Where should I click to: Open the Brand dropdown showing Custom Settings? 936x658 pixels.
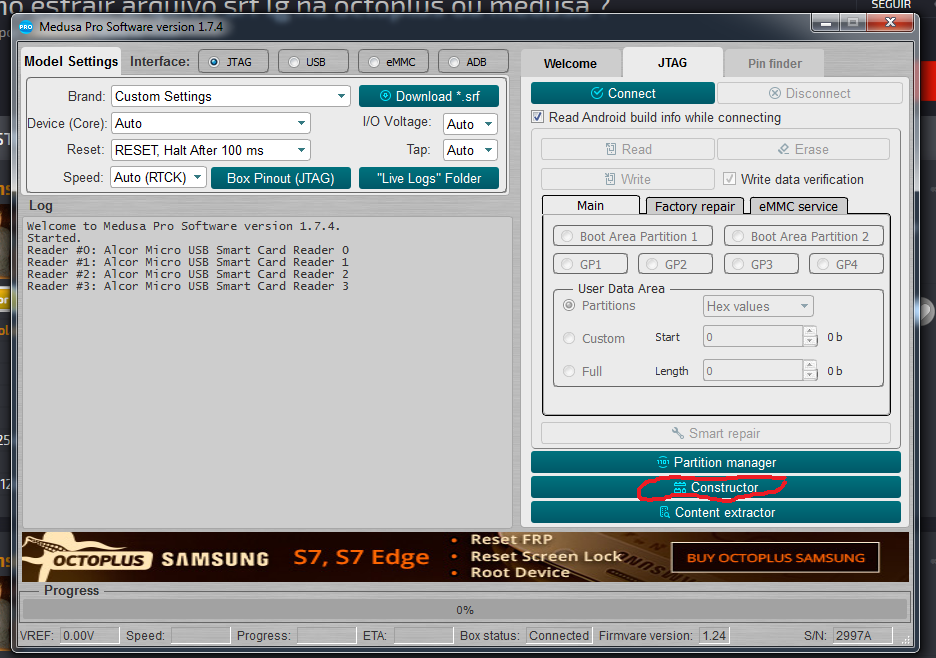[230, 96]
